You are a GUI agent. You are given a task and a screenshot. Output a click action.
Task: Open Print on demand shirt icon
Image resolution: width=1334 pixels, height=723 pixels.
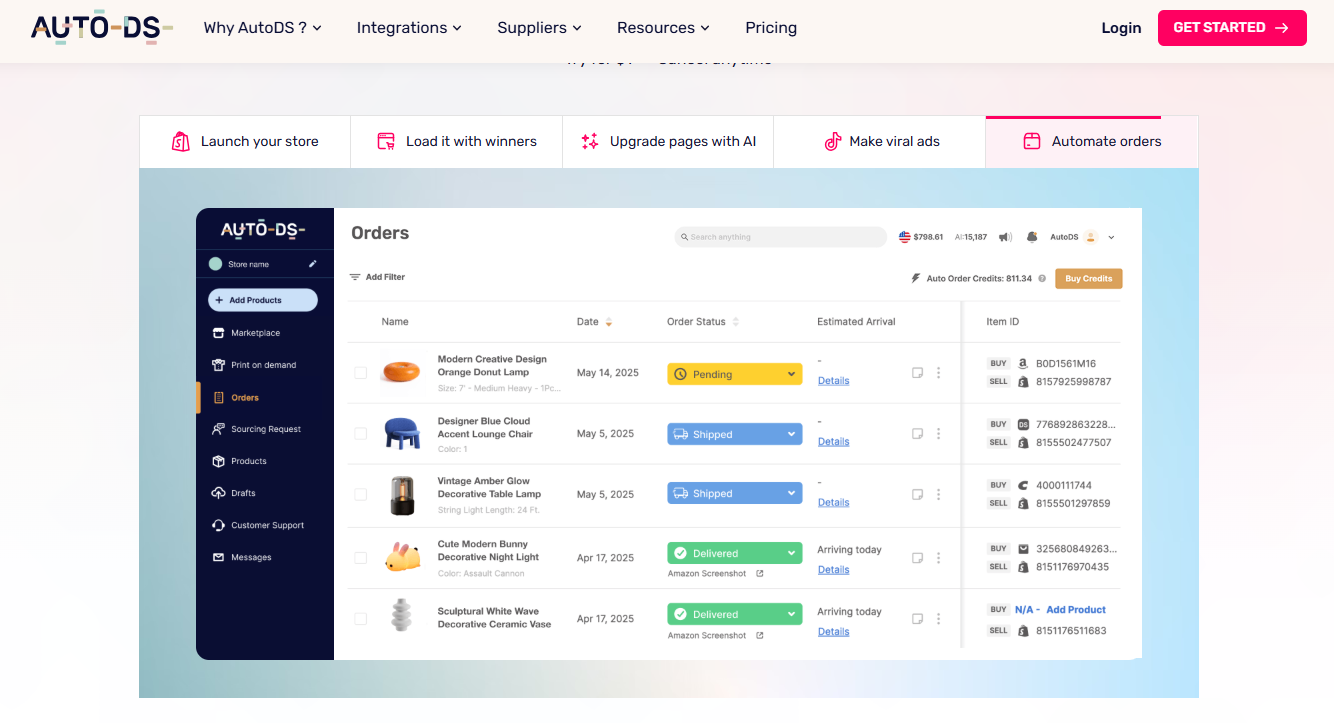[219, 365]
